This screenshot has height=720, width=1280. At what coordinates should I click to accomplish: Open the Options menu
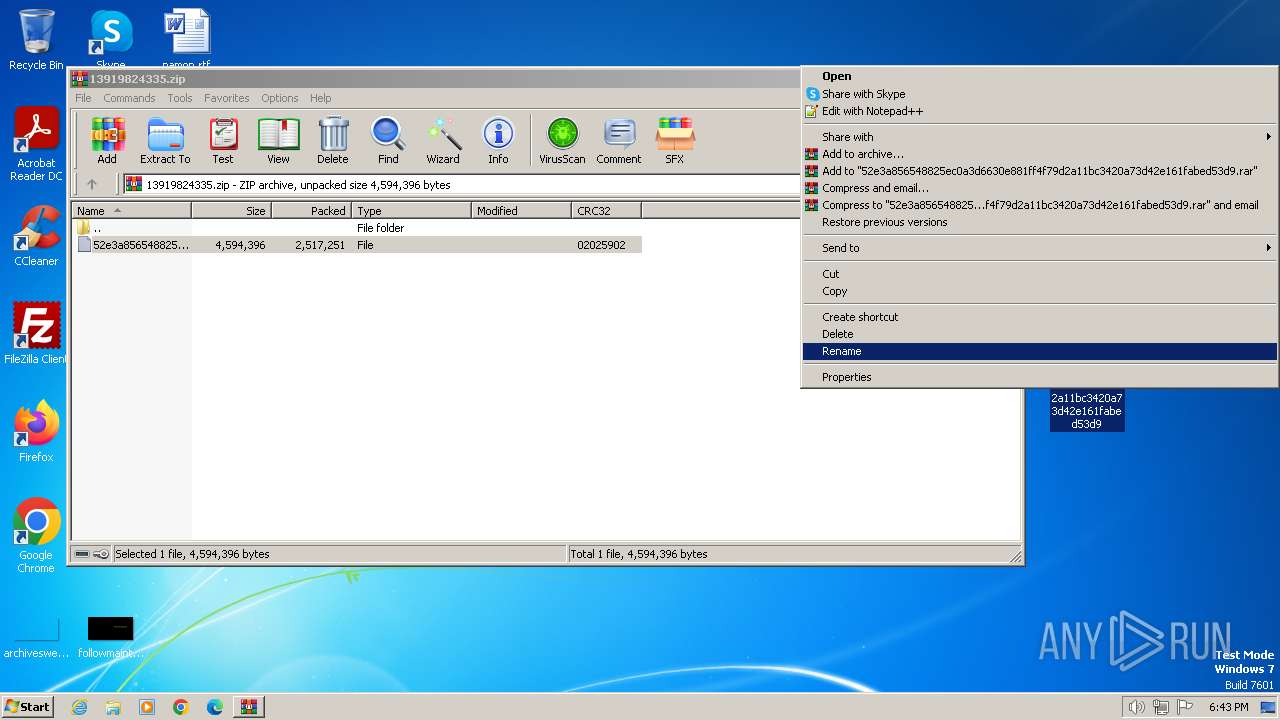pyautogui.click(x=280, y=98)
